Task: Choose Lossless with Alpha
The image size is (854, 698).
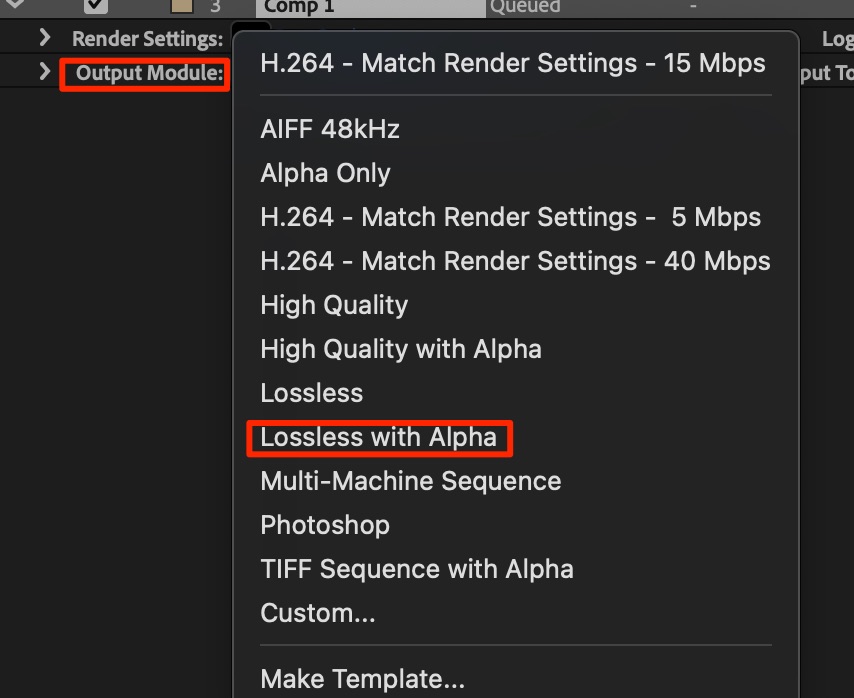Action: point(378,437)
